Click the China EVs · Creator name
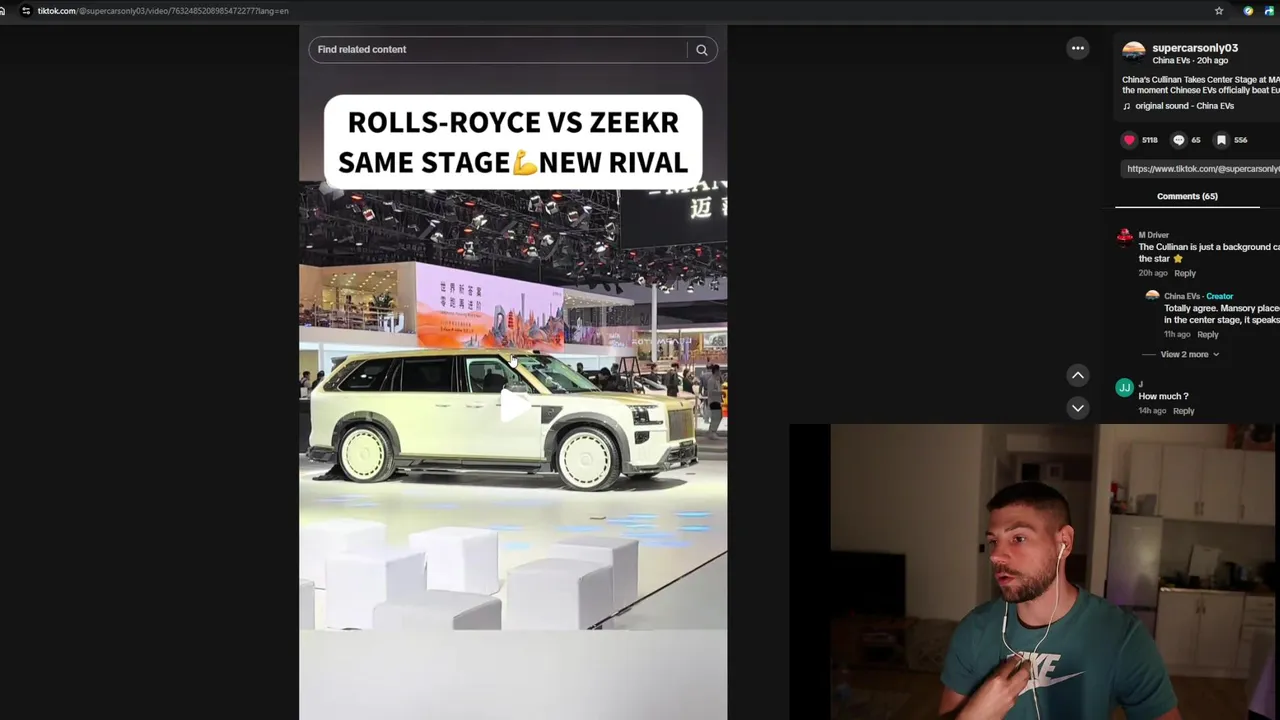Image resolution: width=1280 pixels, height=720 pixels. (1199, 296)
